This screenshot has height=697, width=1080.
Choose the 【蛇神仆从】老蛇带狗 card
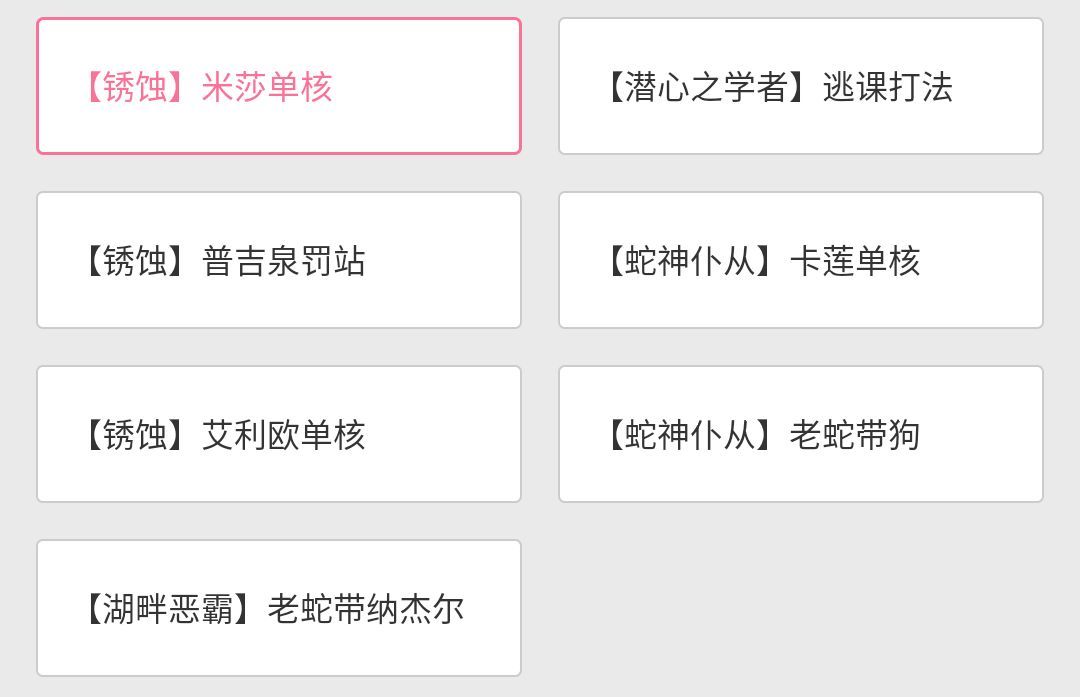point(800,434)
